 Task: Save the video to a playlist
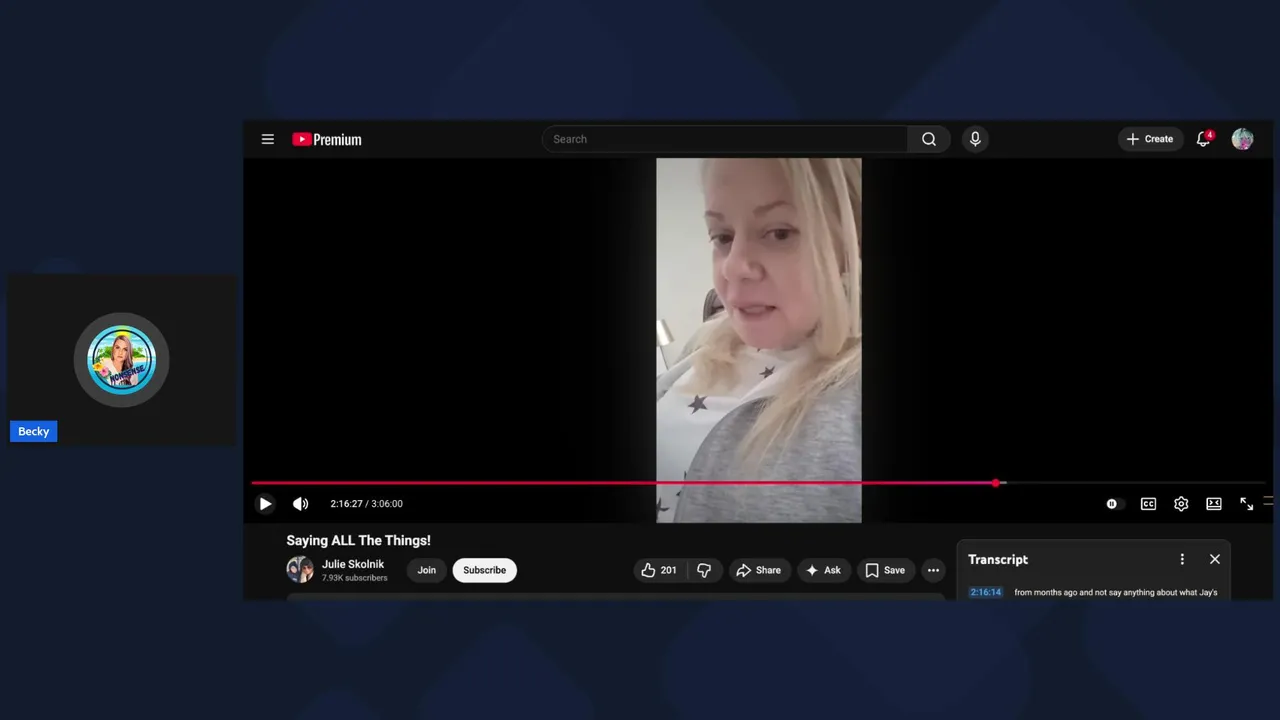885,570
